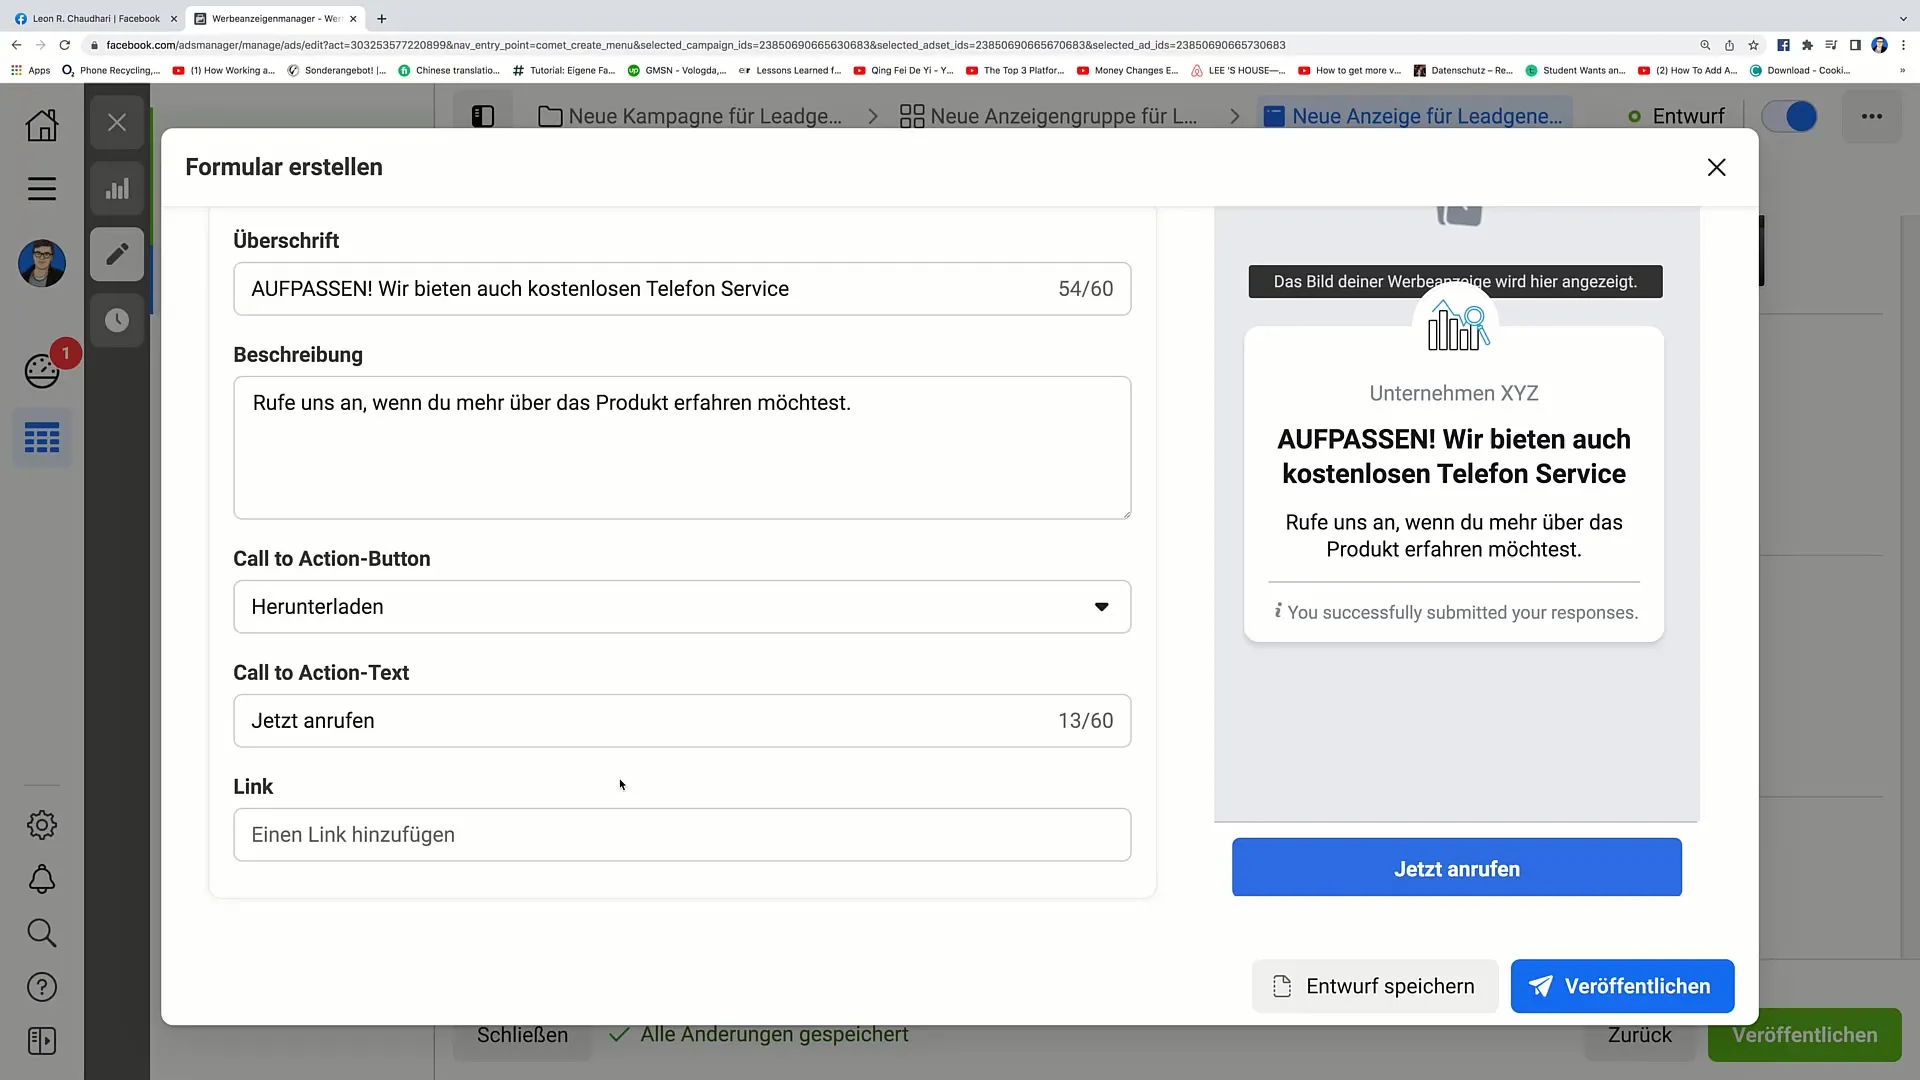Open browser extensions puzzle icon
Screen dimensions: 1920x1080
coord(1807,45)
